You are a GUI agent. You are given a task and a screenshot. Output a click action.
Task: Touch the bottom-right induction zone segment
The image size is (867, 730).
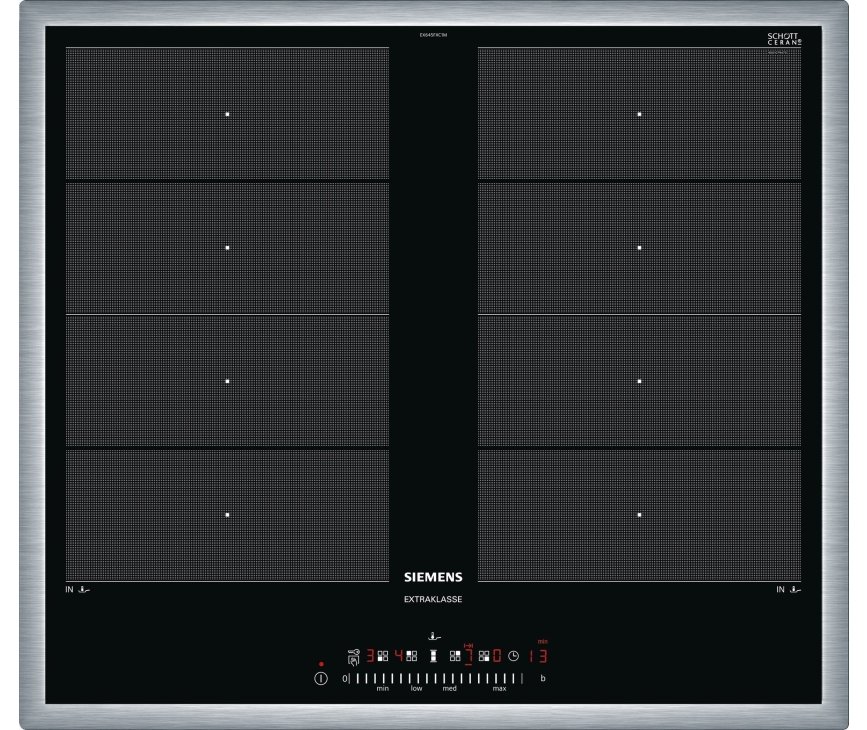(x=639, y=515)
